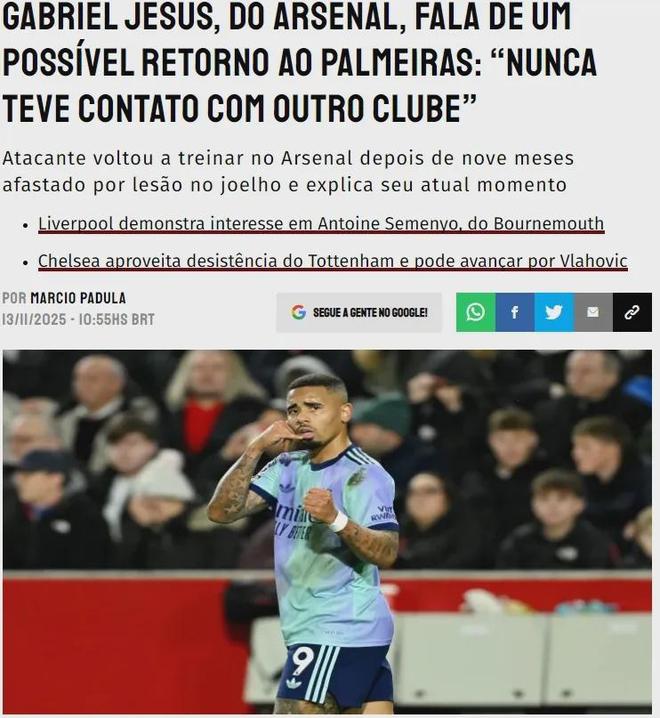Image resolution: width=660 pixels, height=718 pixels.
Task: Click the bullet before the Liverpool link
Action: [26, 225]
